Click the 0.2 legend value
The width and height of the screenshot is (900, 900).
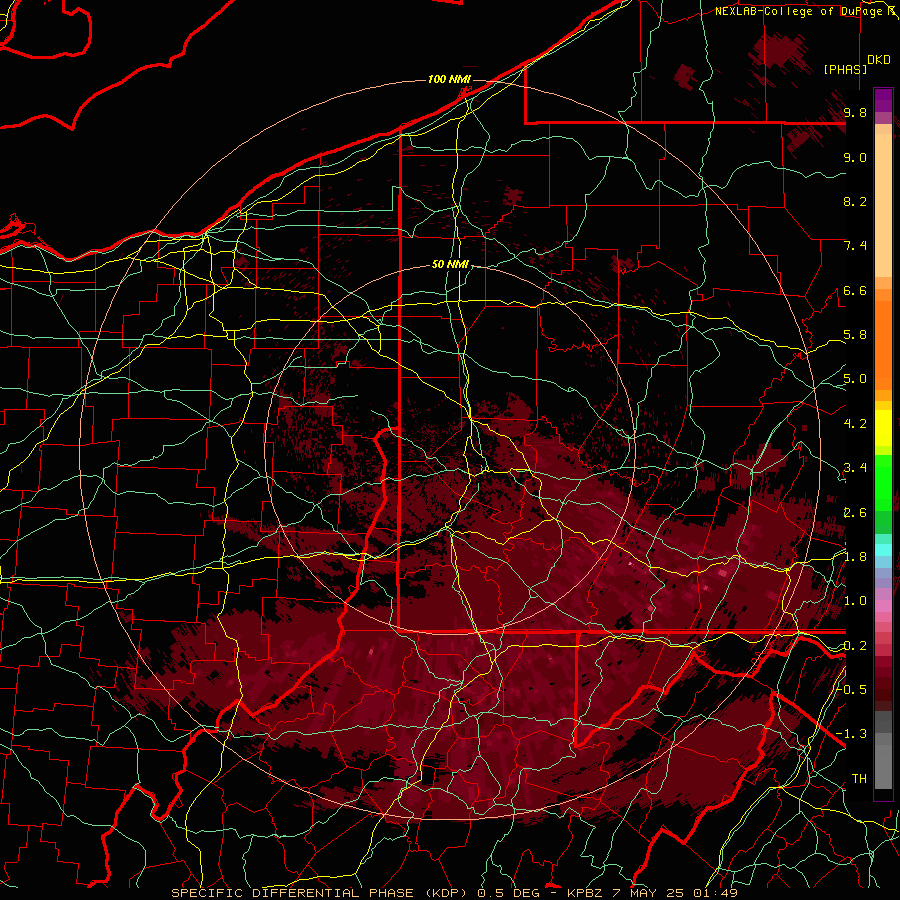pyautogui.click(x=855, y=645)
